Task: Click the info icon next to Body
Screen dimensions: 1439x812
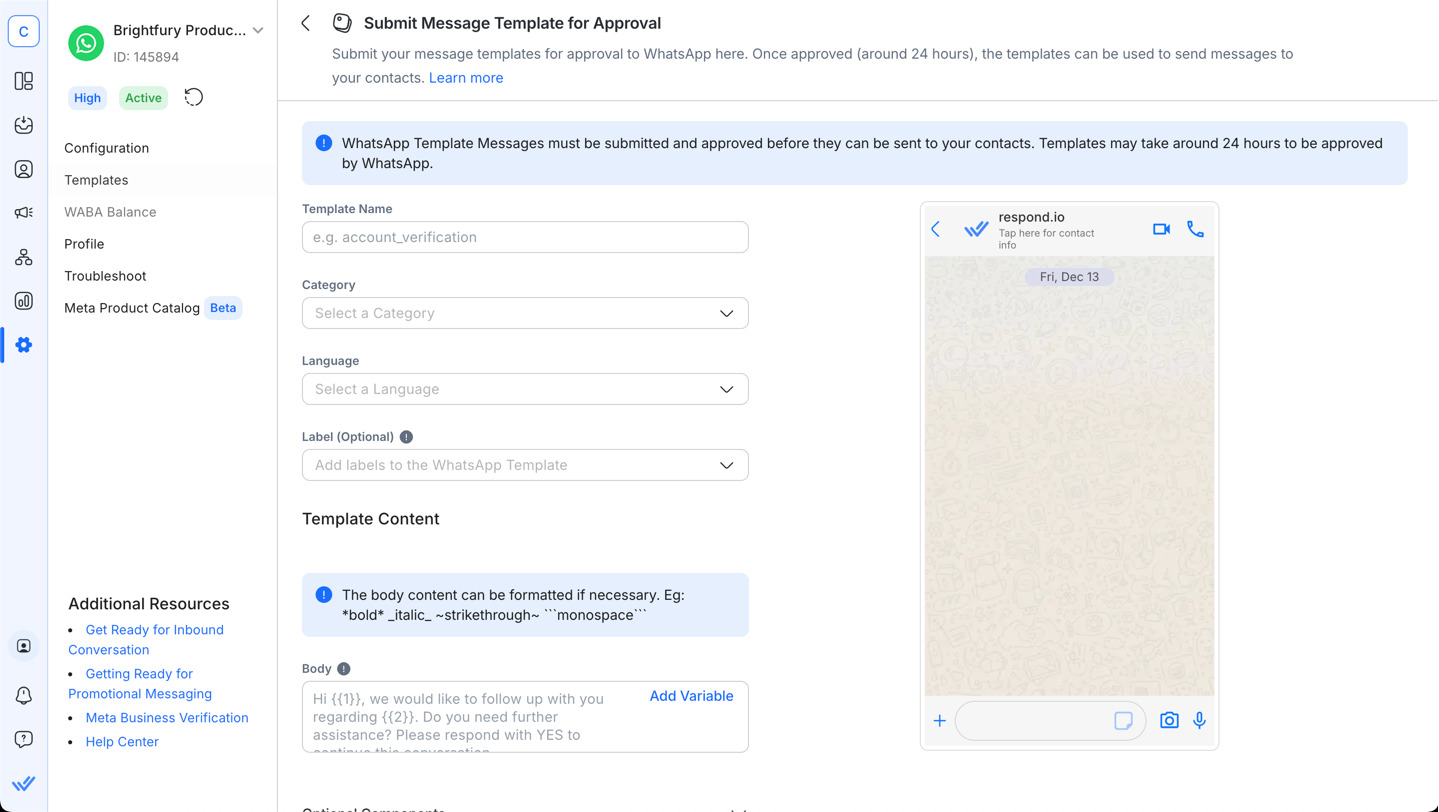Action: pos(344,669)
